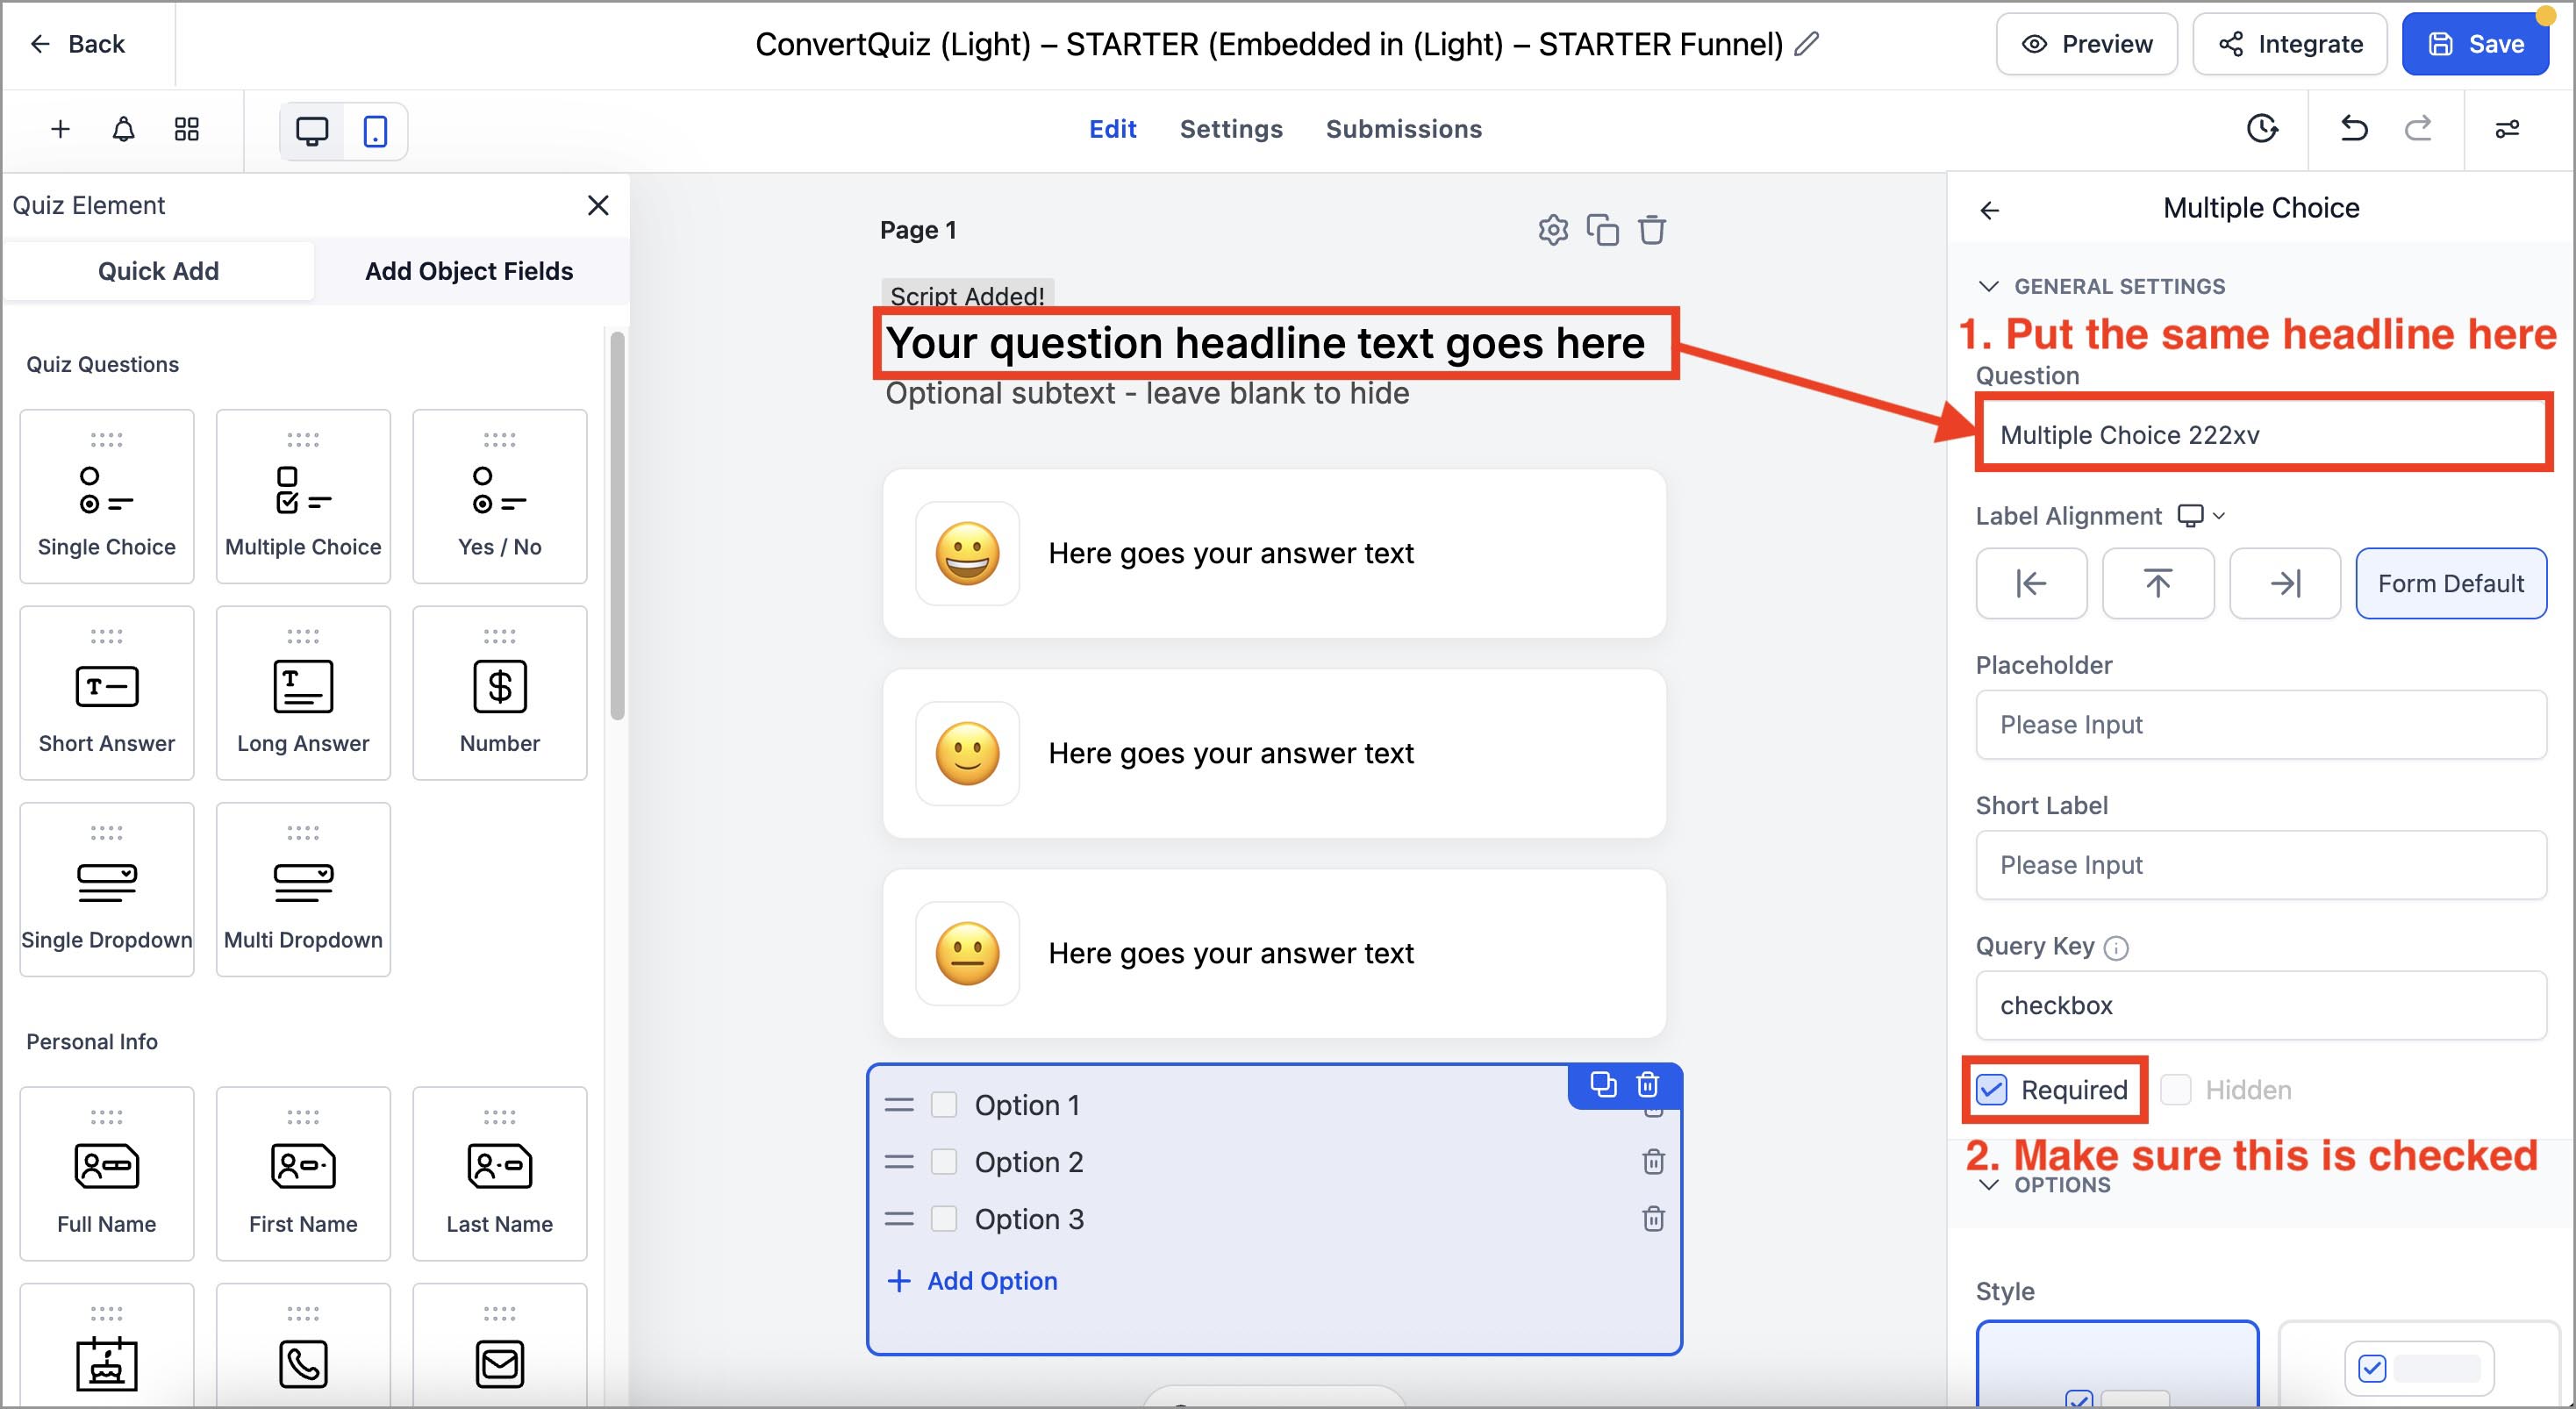Duplicate Page 1 with copy icon
This screenshot has height=1409, width=2576.
pyautogui.click(x=1602, y=230)
